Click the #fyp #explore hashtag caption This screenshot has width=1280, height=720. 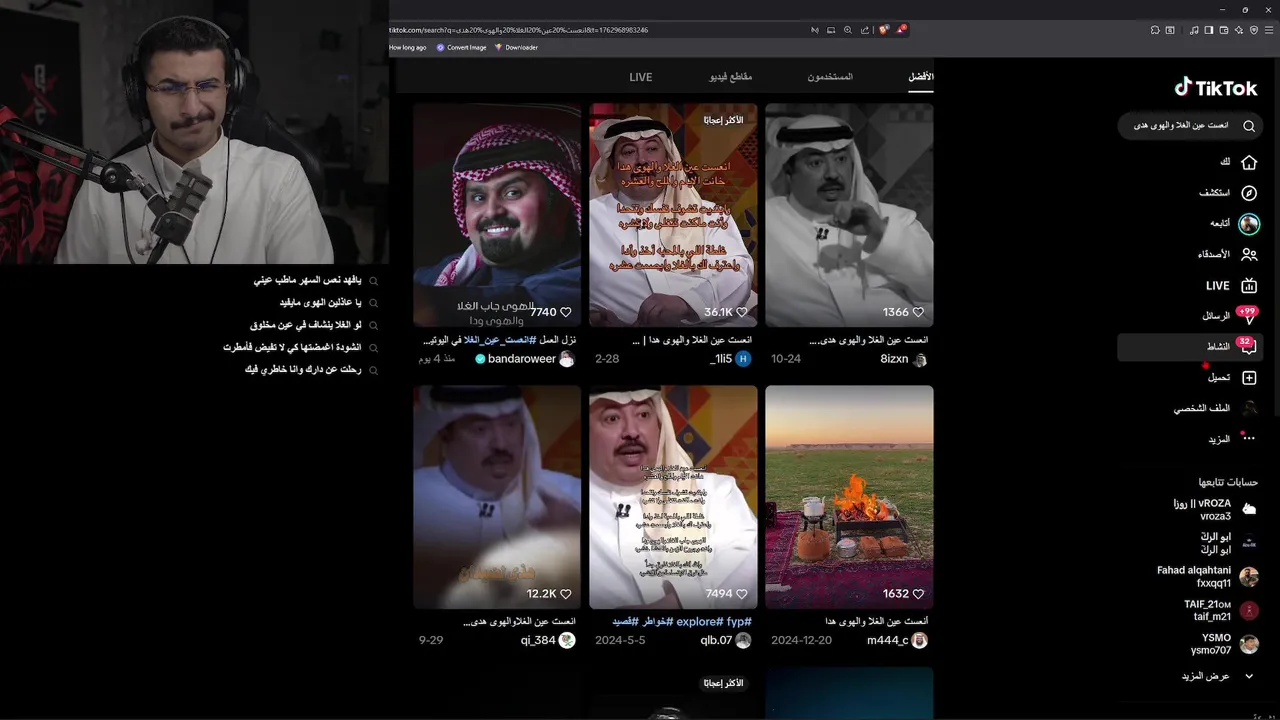coord(682,622)
